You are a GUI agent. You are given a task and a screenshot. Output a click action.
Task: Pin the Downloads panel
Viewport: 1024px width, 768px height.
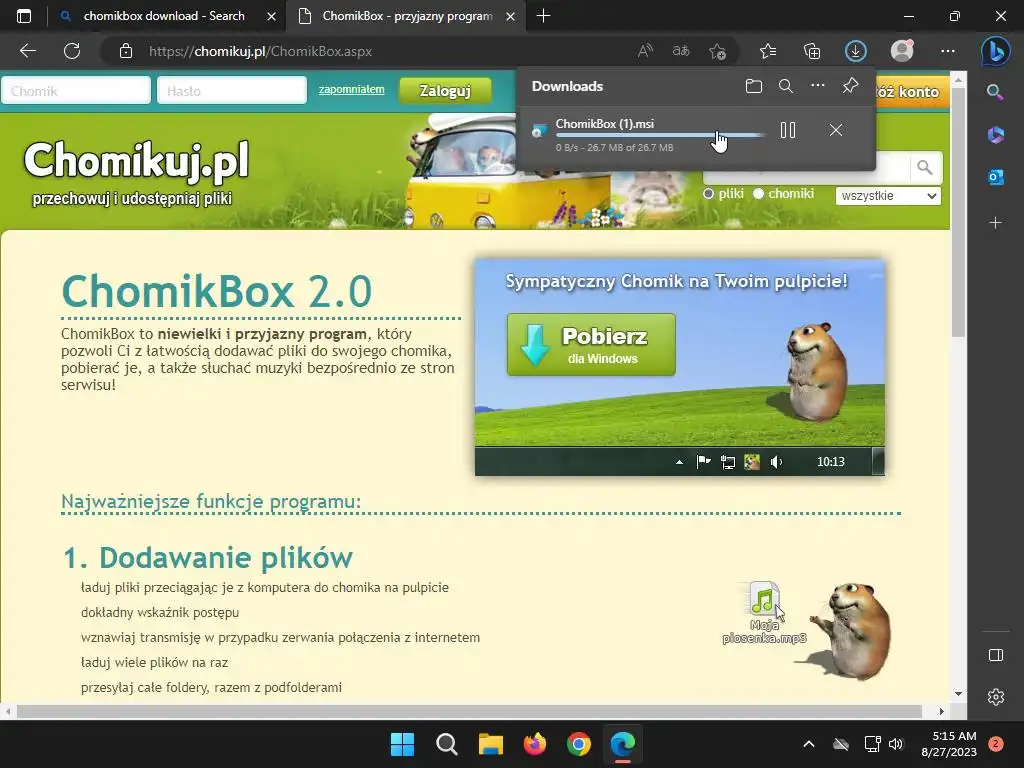click(850, 86)
